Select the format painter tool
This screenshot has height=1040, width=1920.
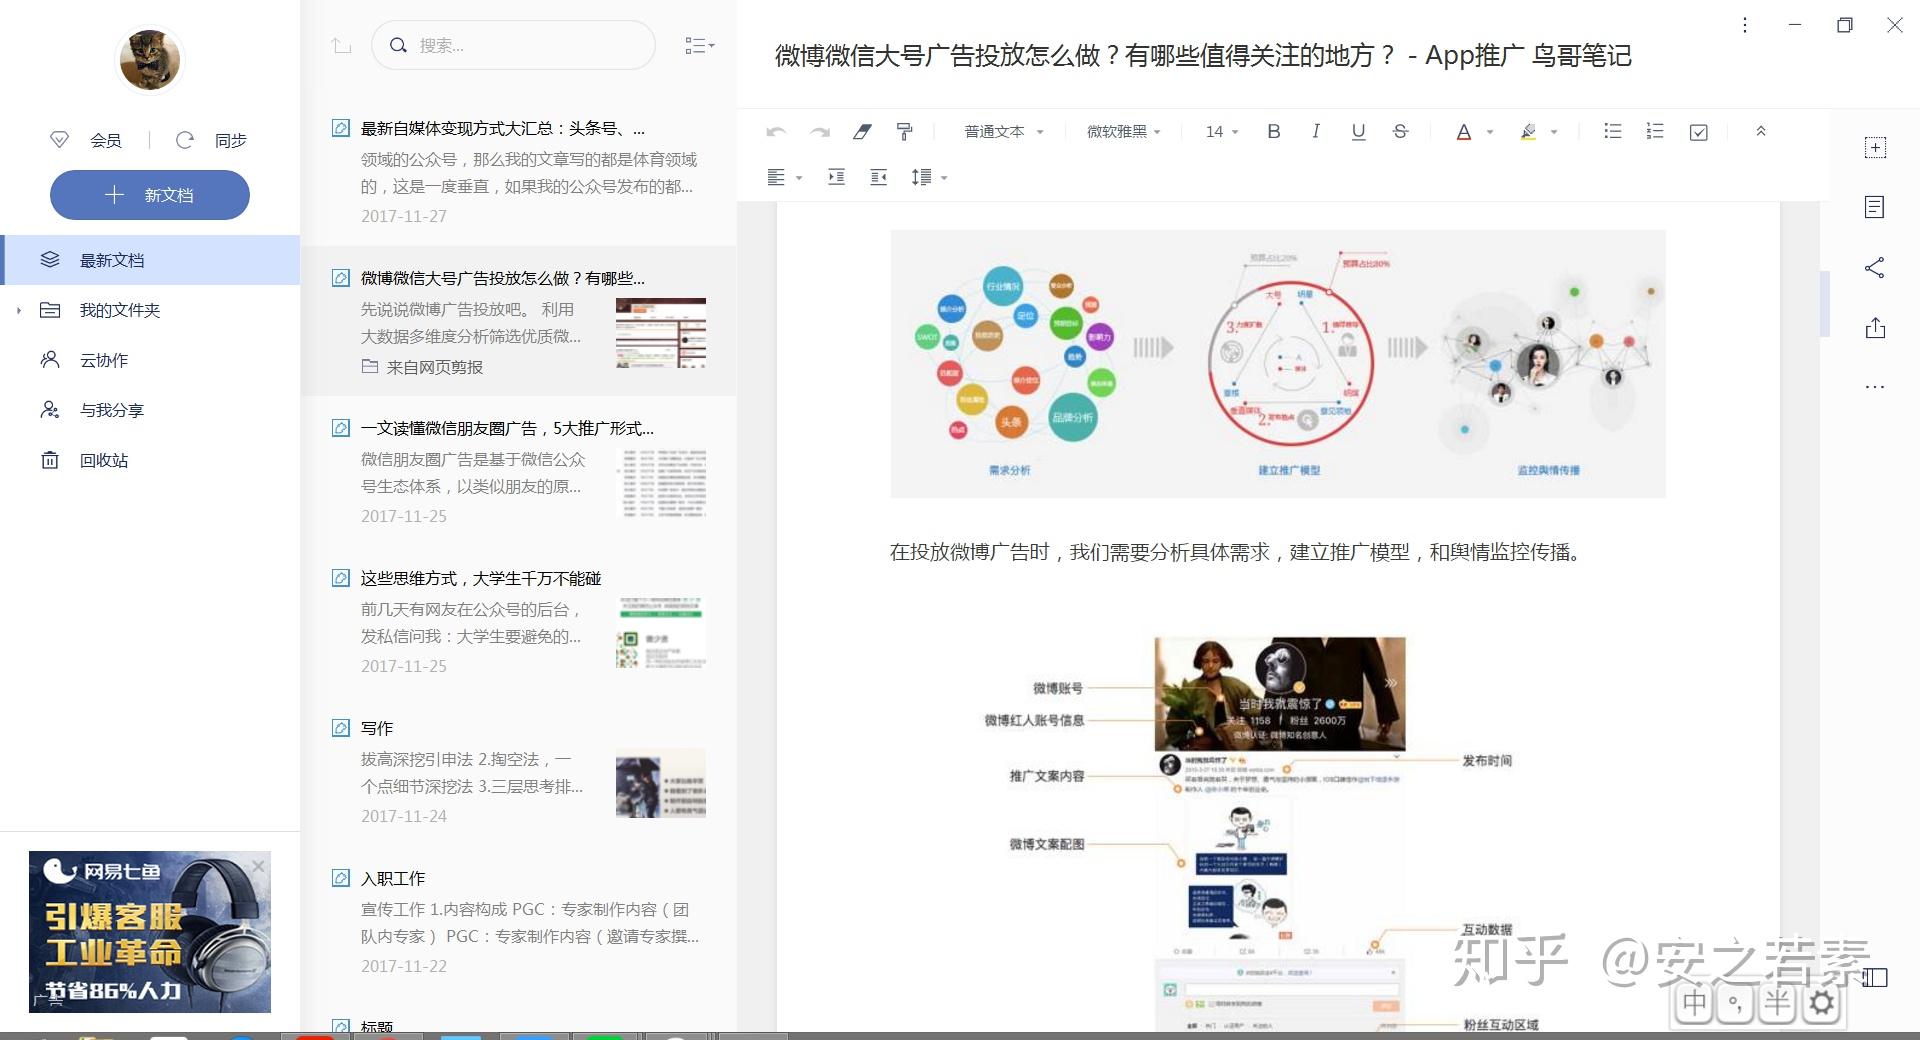click(x=903, y=131)
